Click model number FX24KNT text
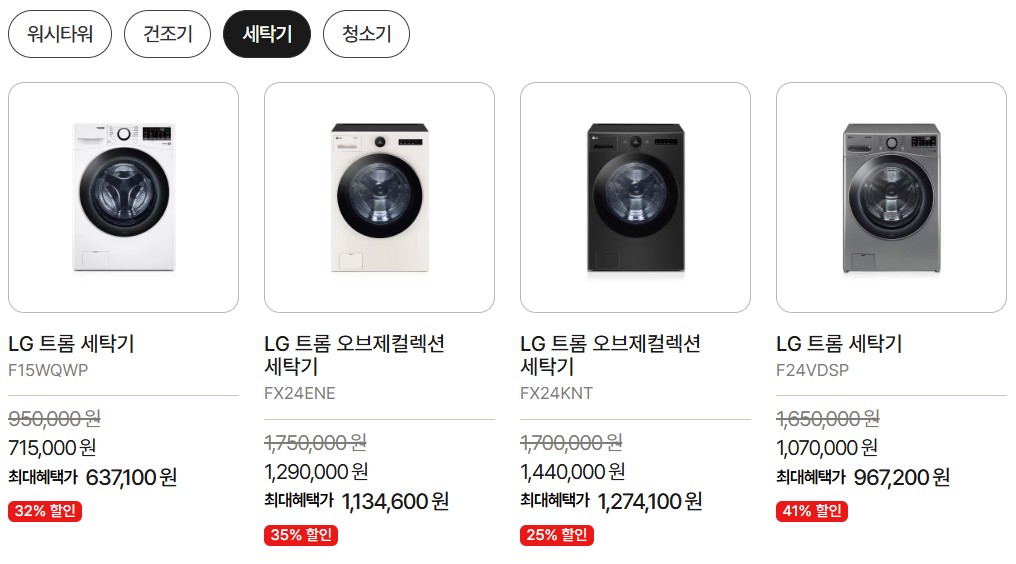This screenshot has width=1016, height=564. [556, 394]
